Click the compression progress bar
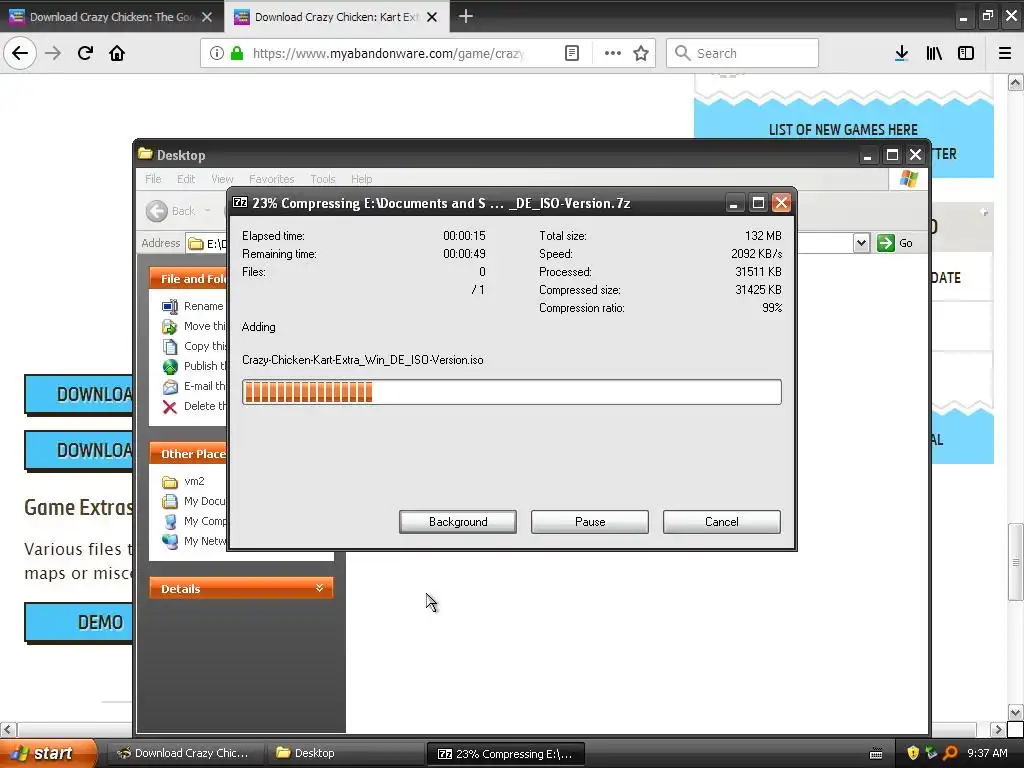The height and width of the screenshot is (768, 1024). [511, 392]
